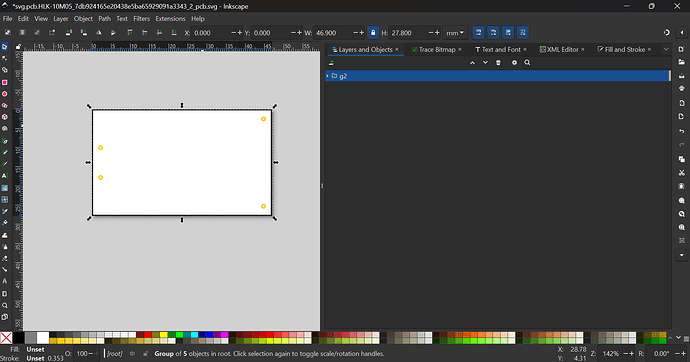Increment the W width value
The width and height of the screenshot is (690, 362).
pos(362,33)
